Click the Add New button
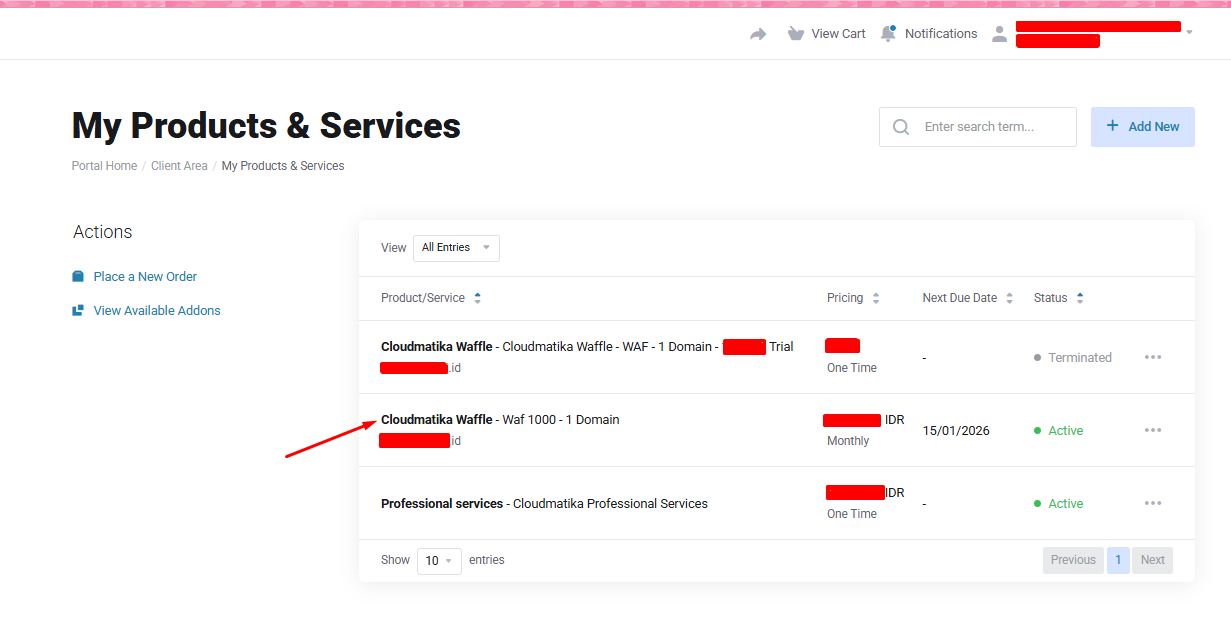Screen dimensions: 1231x621 click(x=1143, y=127)
